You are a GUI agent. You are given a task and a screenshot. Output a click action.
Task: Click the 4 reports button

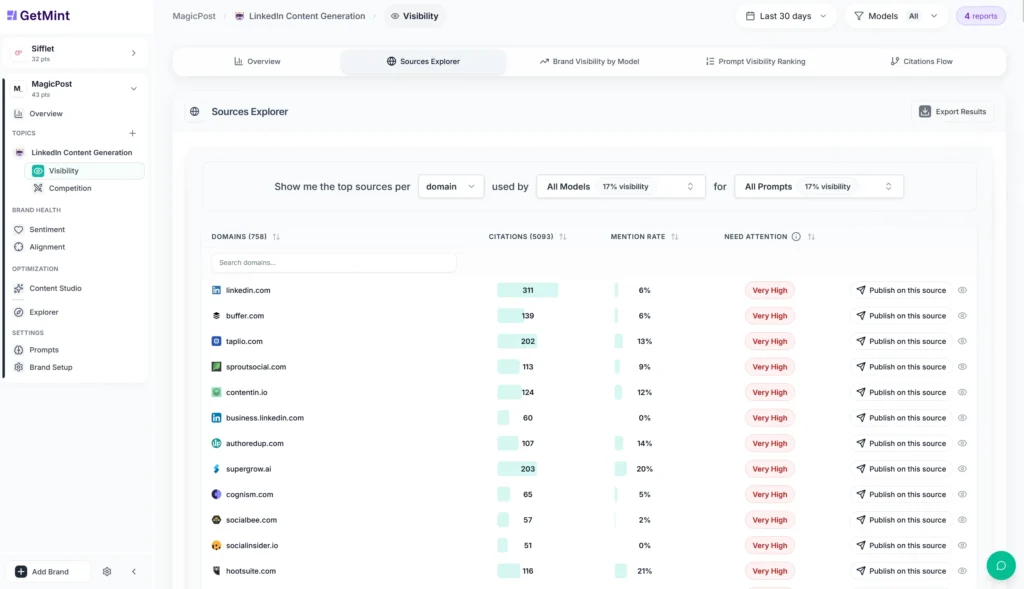tap(980, 15)
